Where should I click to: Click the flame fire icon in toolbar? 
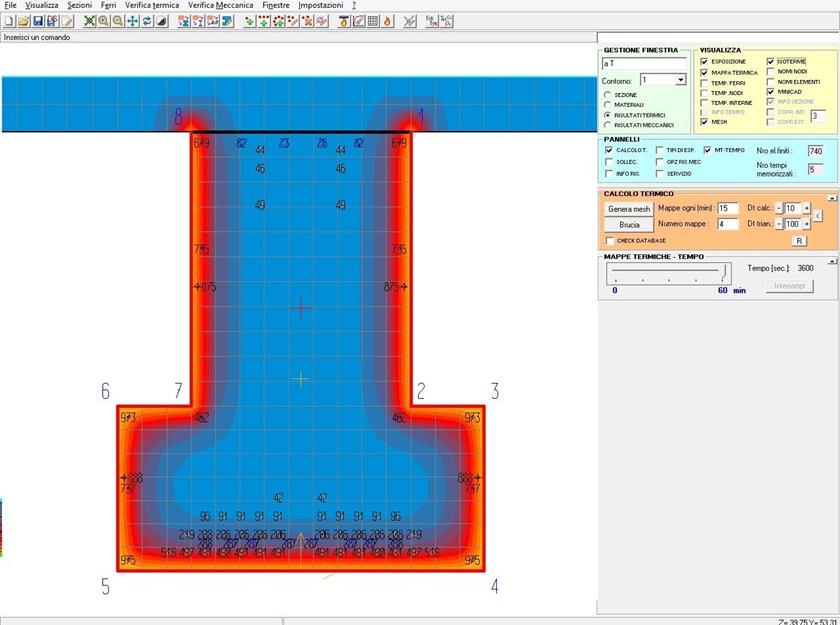pyautogui.click(x=387, y=21)
